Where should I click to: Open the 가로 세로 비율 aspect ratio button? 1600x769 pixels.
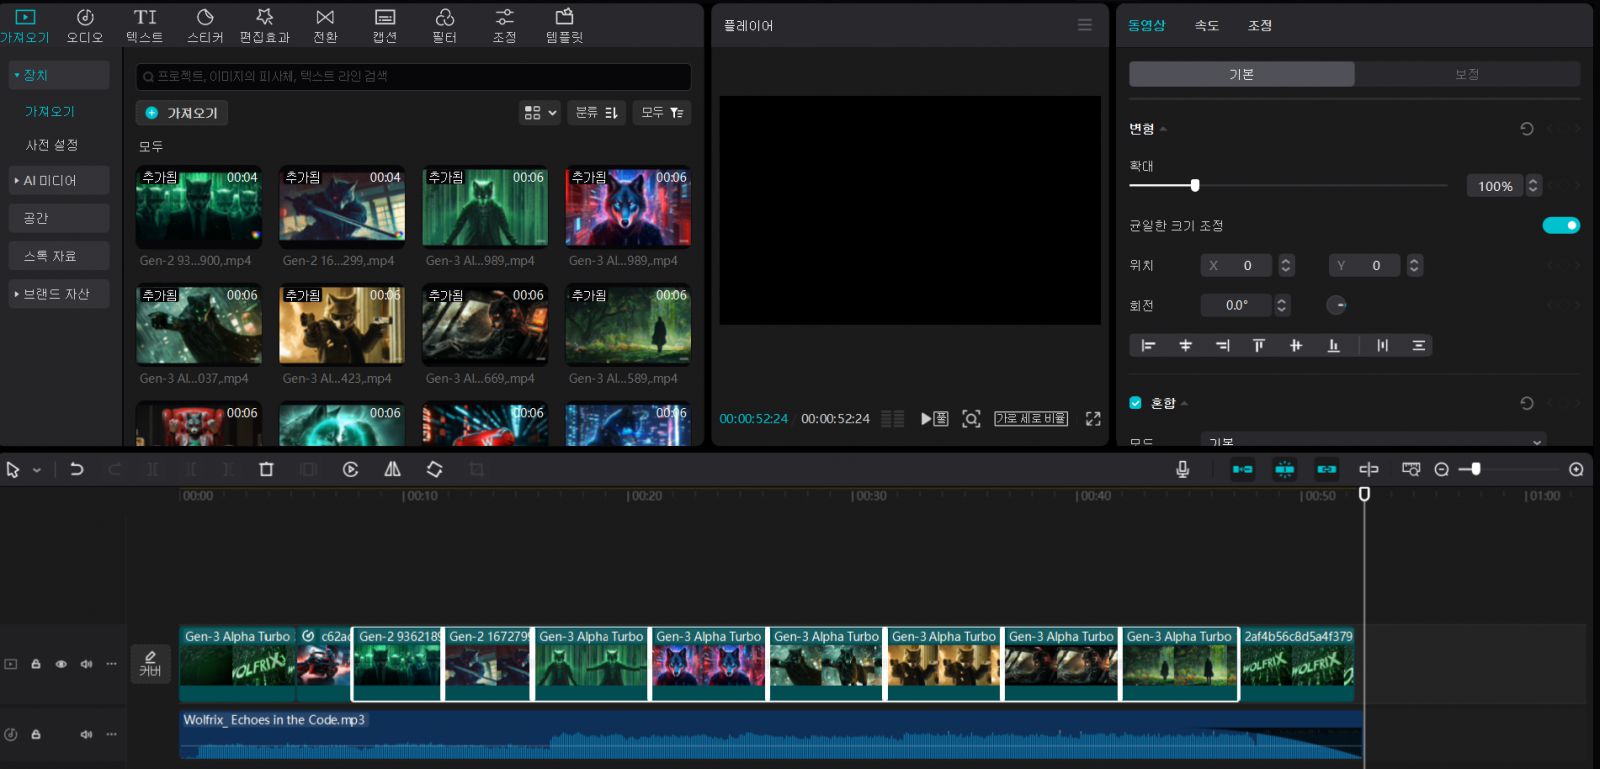1031,418
